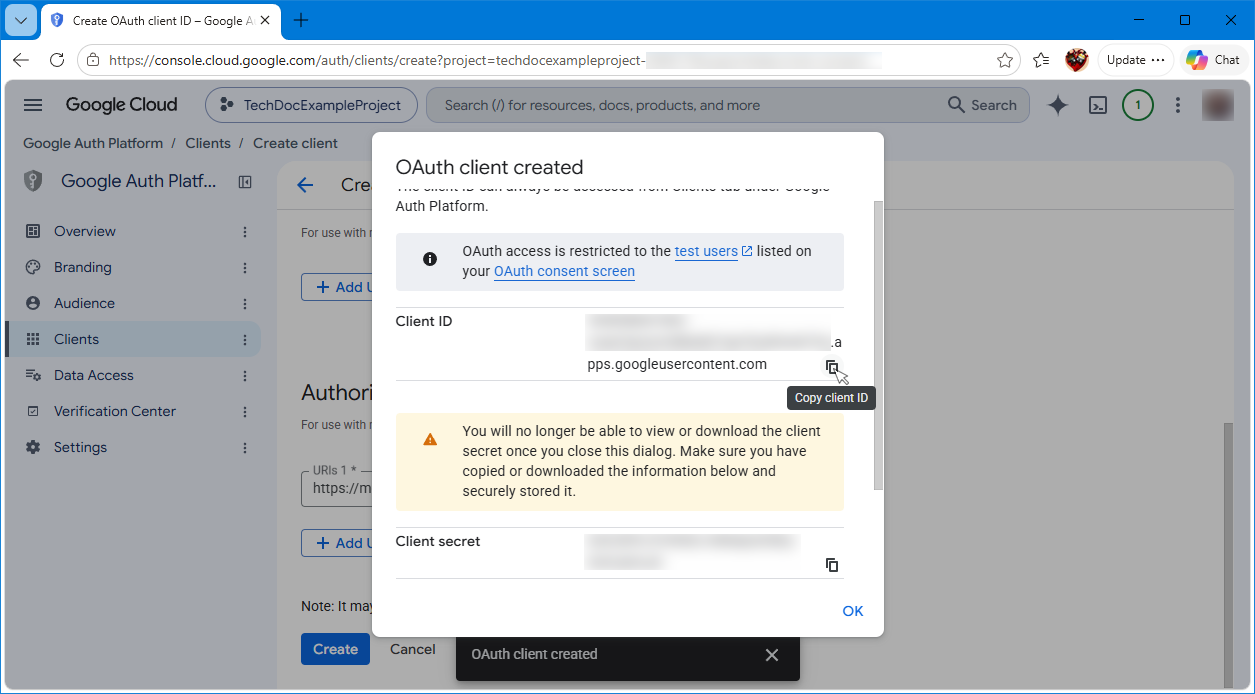Click the Cancel button
Image resolution: width=1255 pixels, height=694 pixels.
(412, 649)
